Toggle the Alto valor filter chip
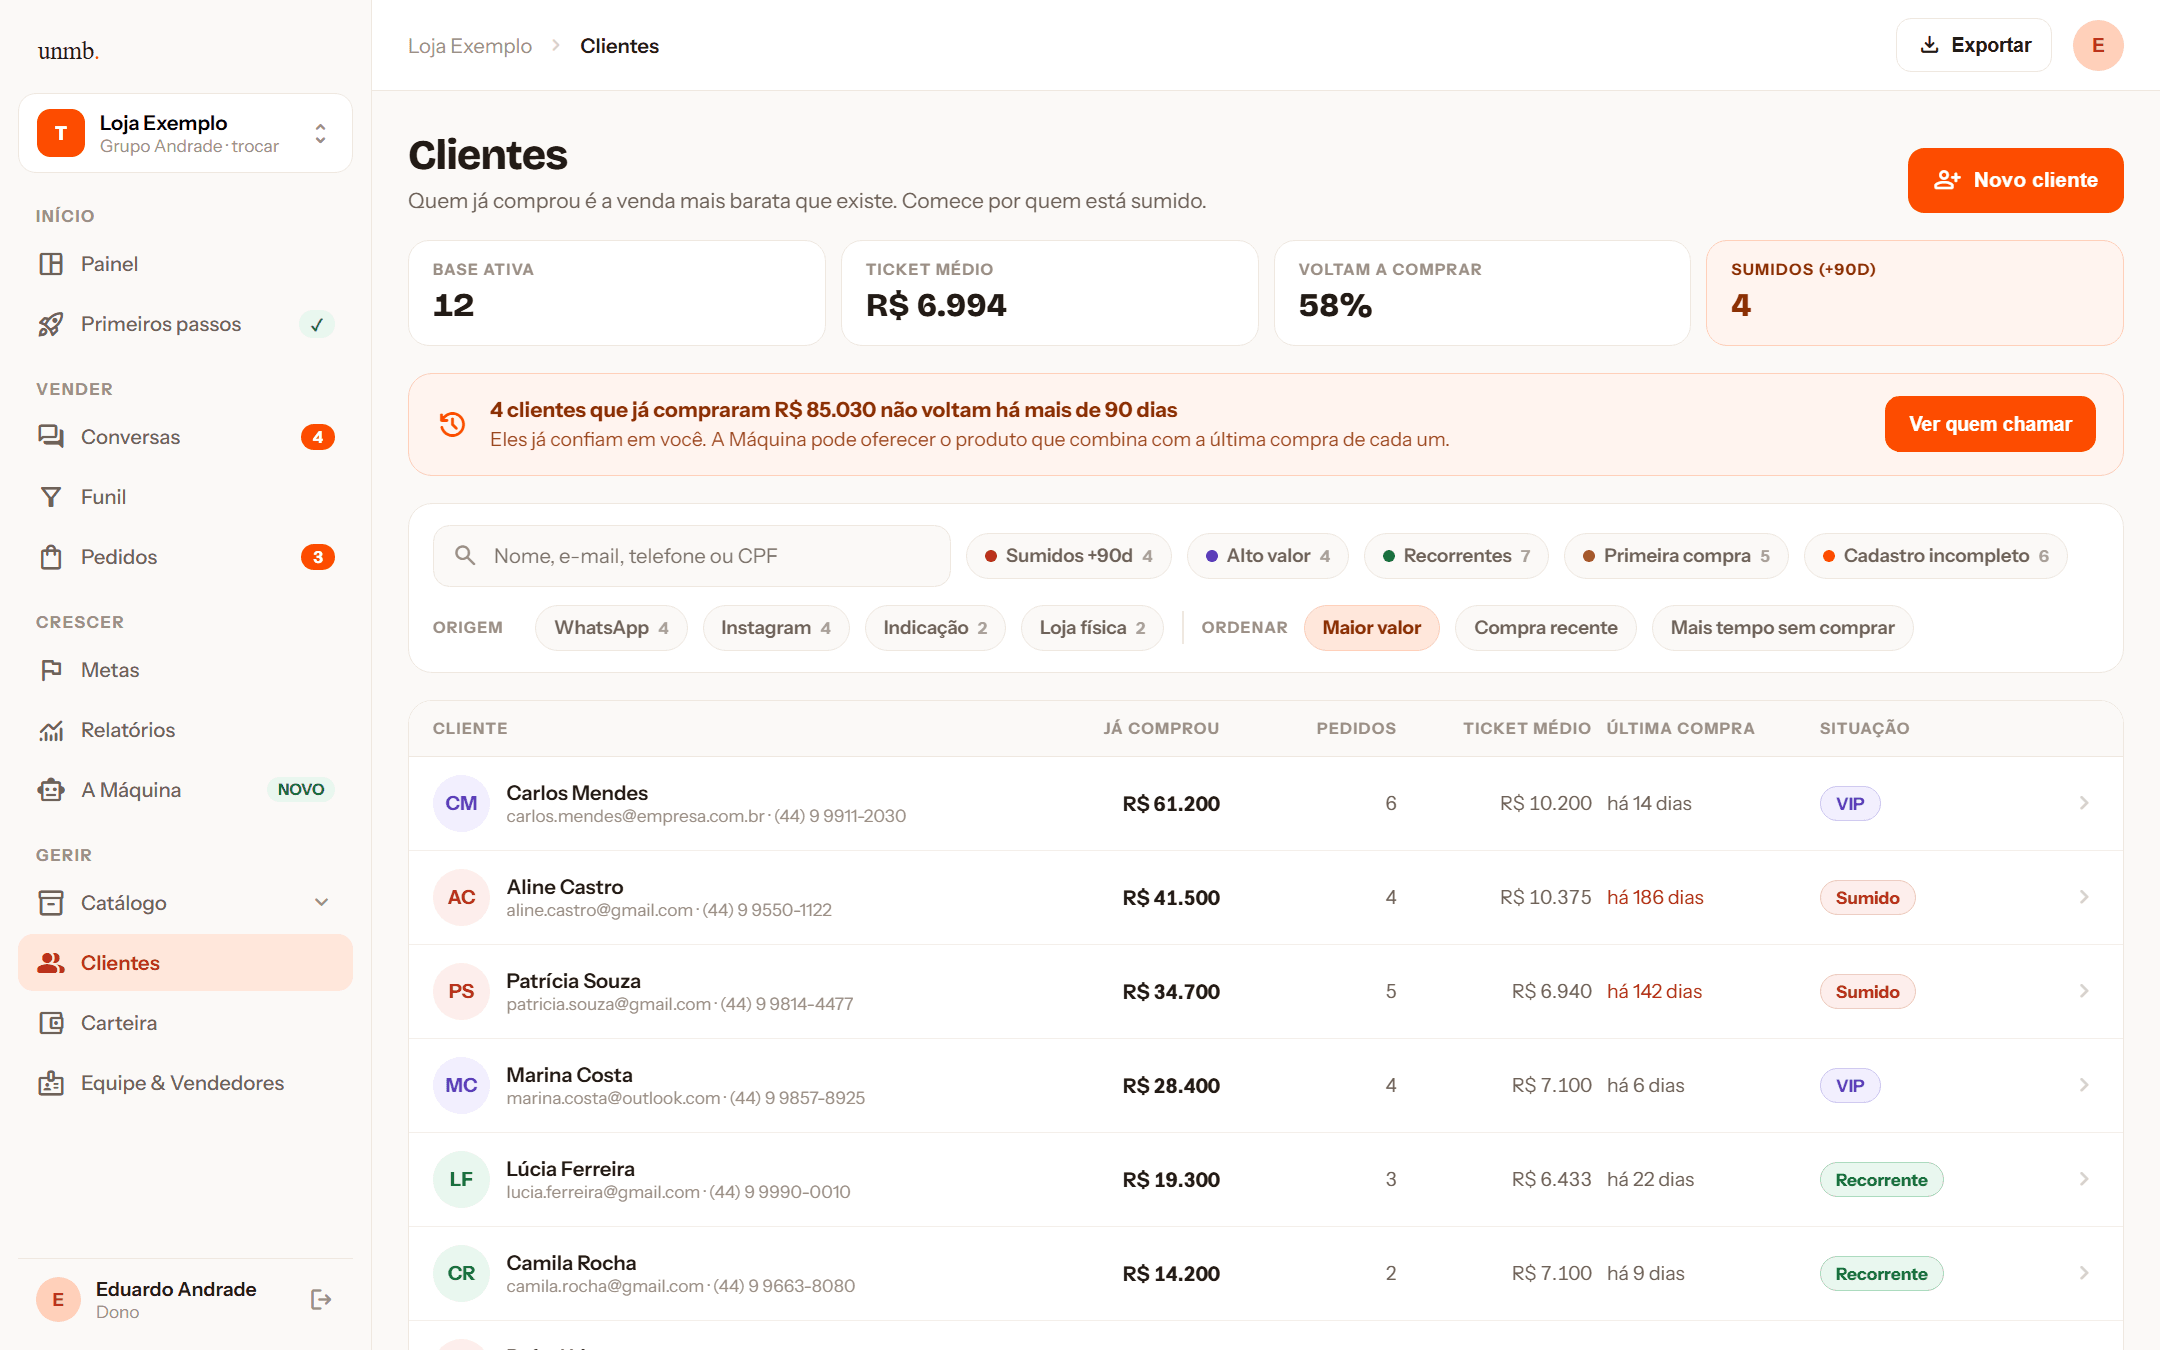 point(1268,555)
